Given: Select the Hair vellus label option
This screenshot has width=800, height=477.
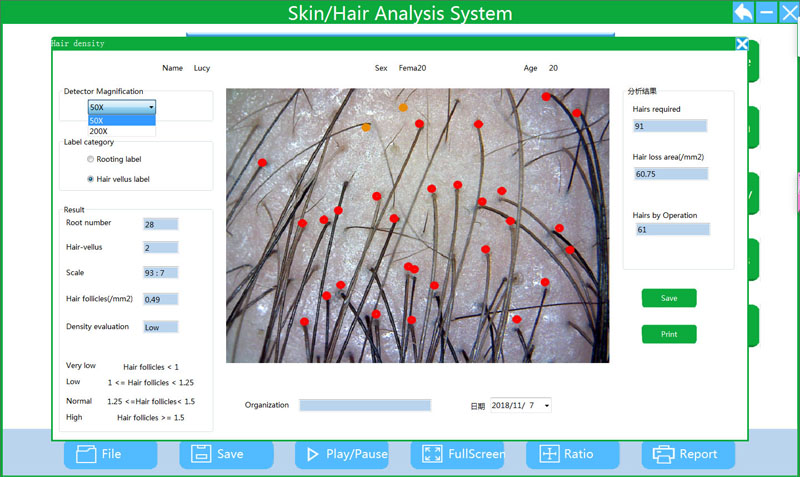Looking at the screenshot, I should coord(91,179).
